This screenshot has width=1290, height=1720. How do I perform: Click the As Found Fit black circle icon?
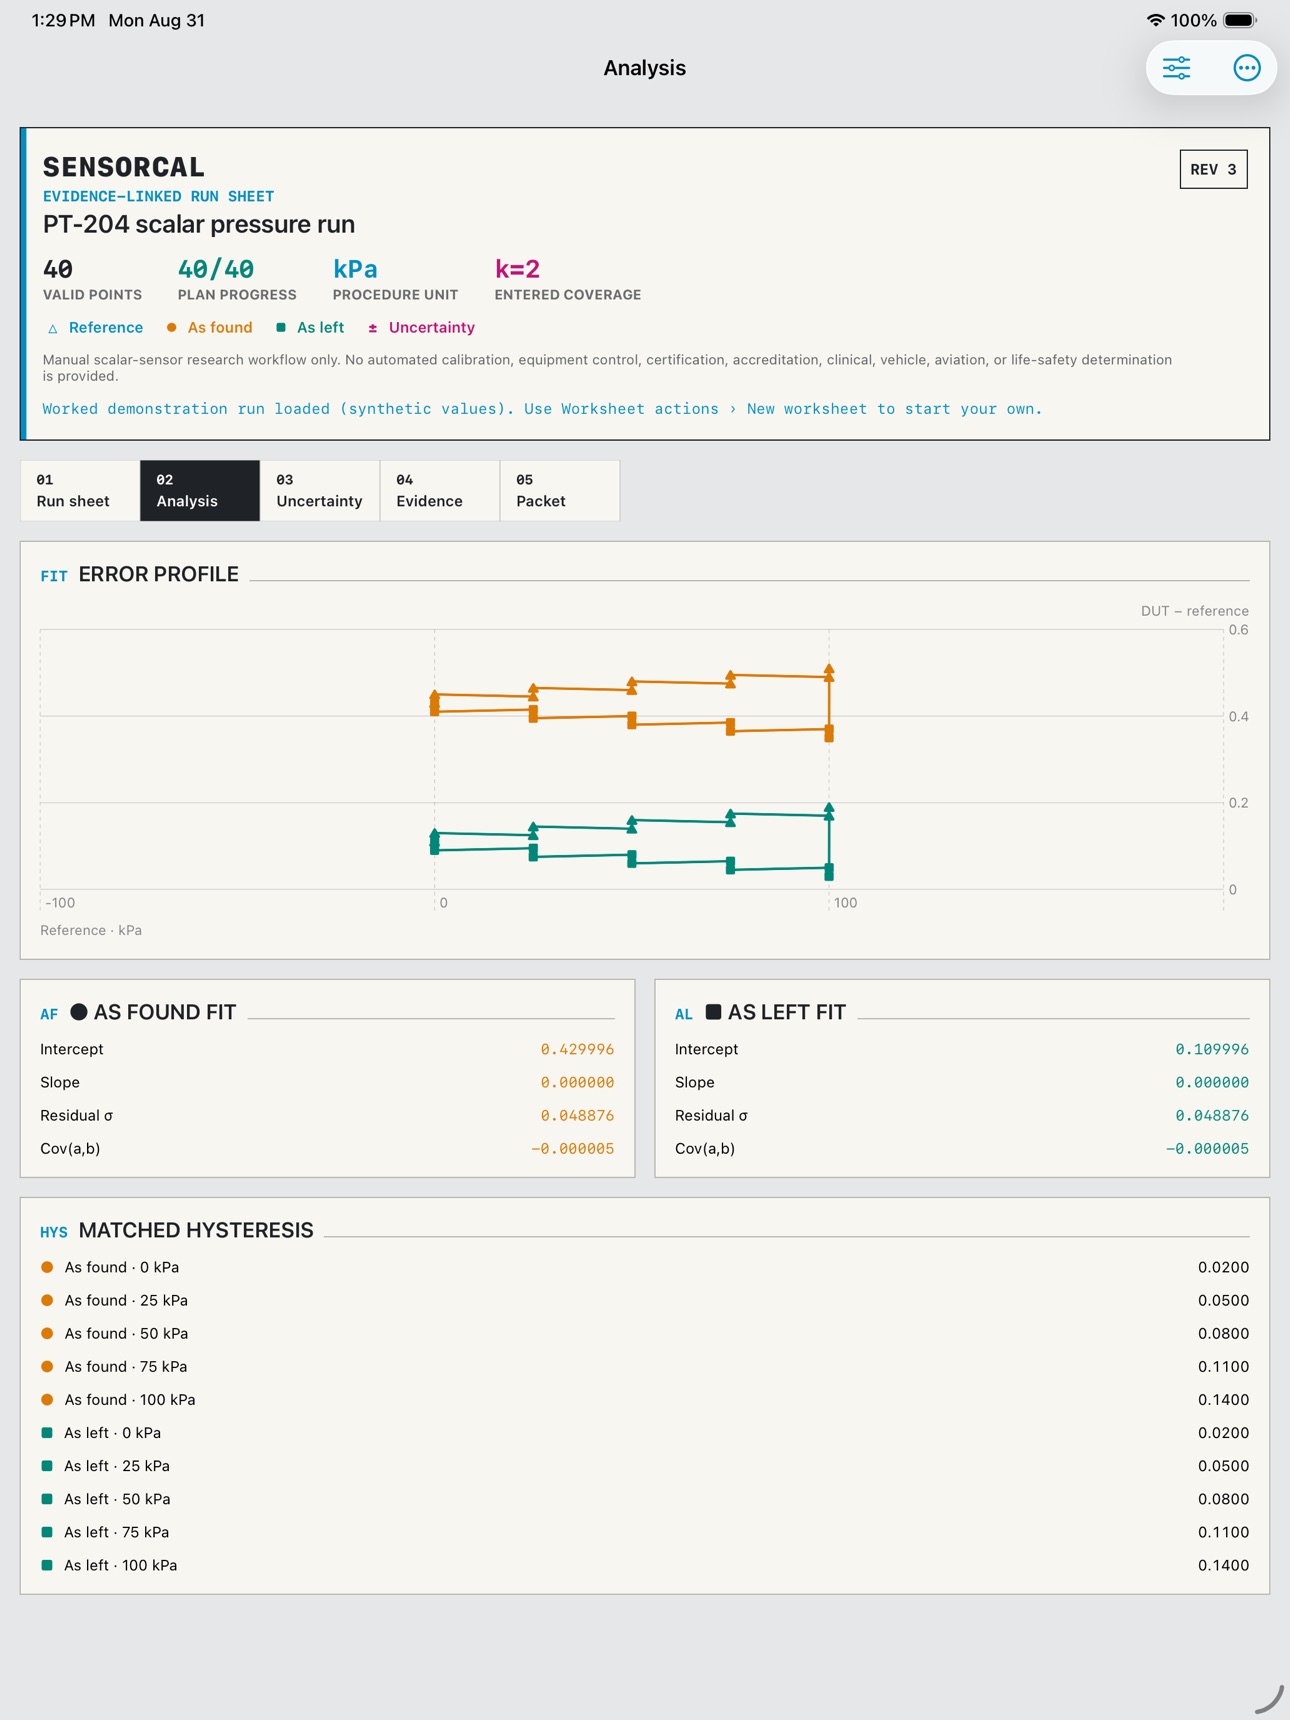tap(79, 1012)
